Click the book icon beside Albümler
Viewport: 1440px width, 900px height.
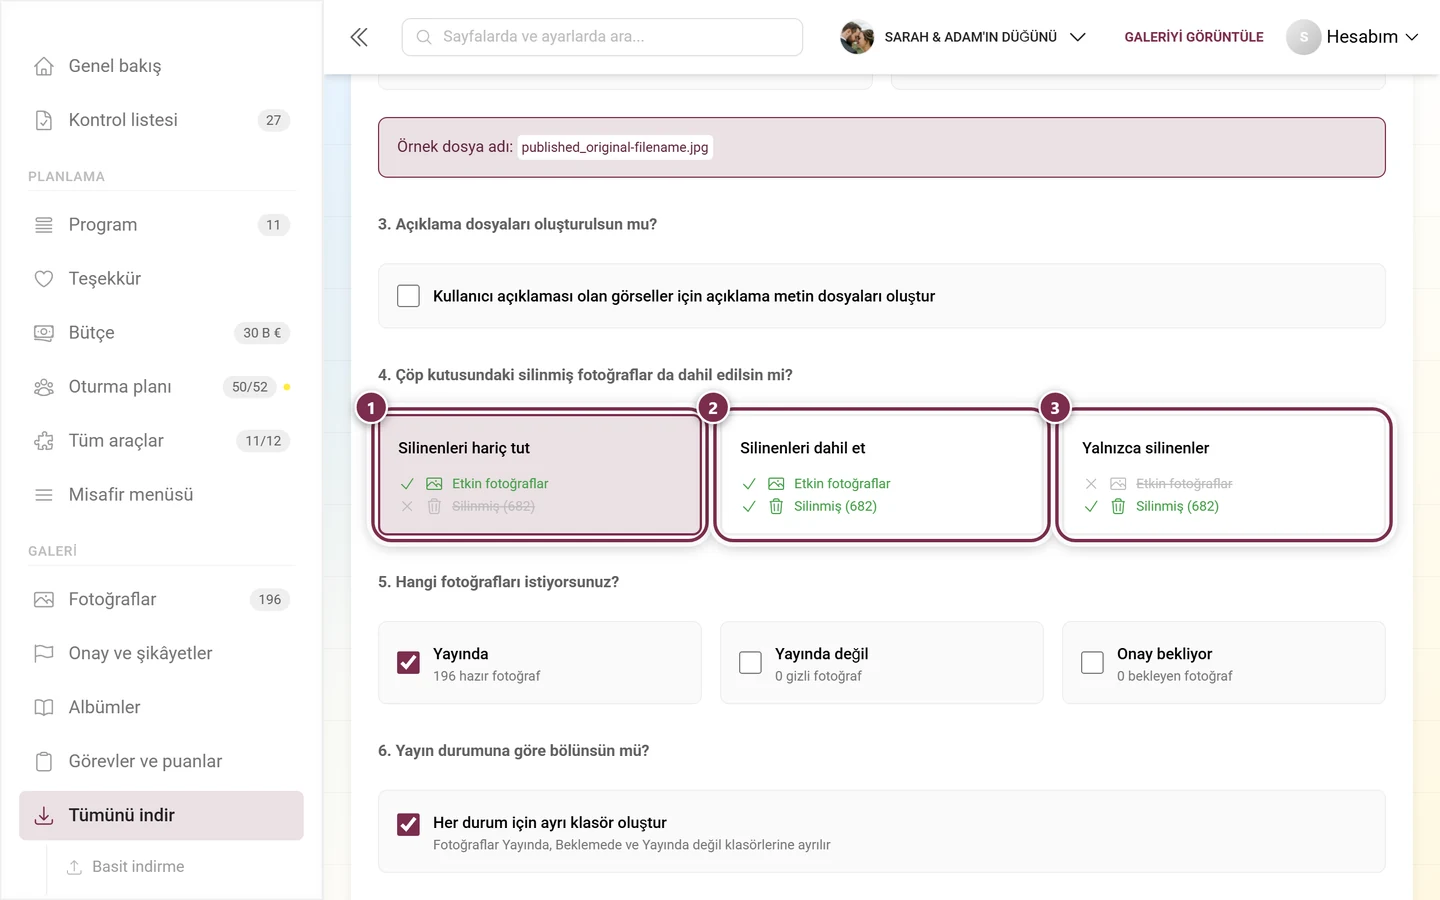click(44, 708)
